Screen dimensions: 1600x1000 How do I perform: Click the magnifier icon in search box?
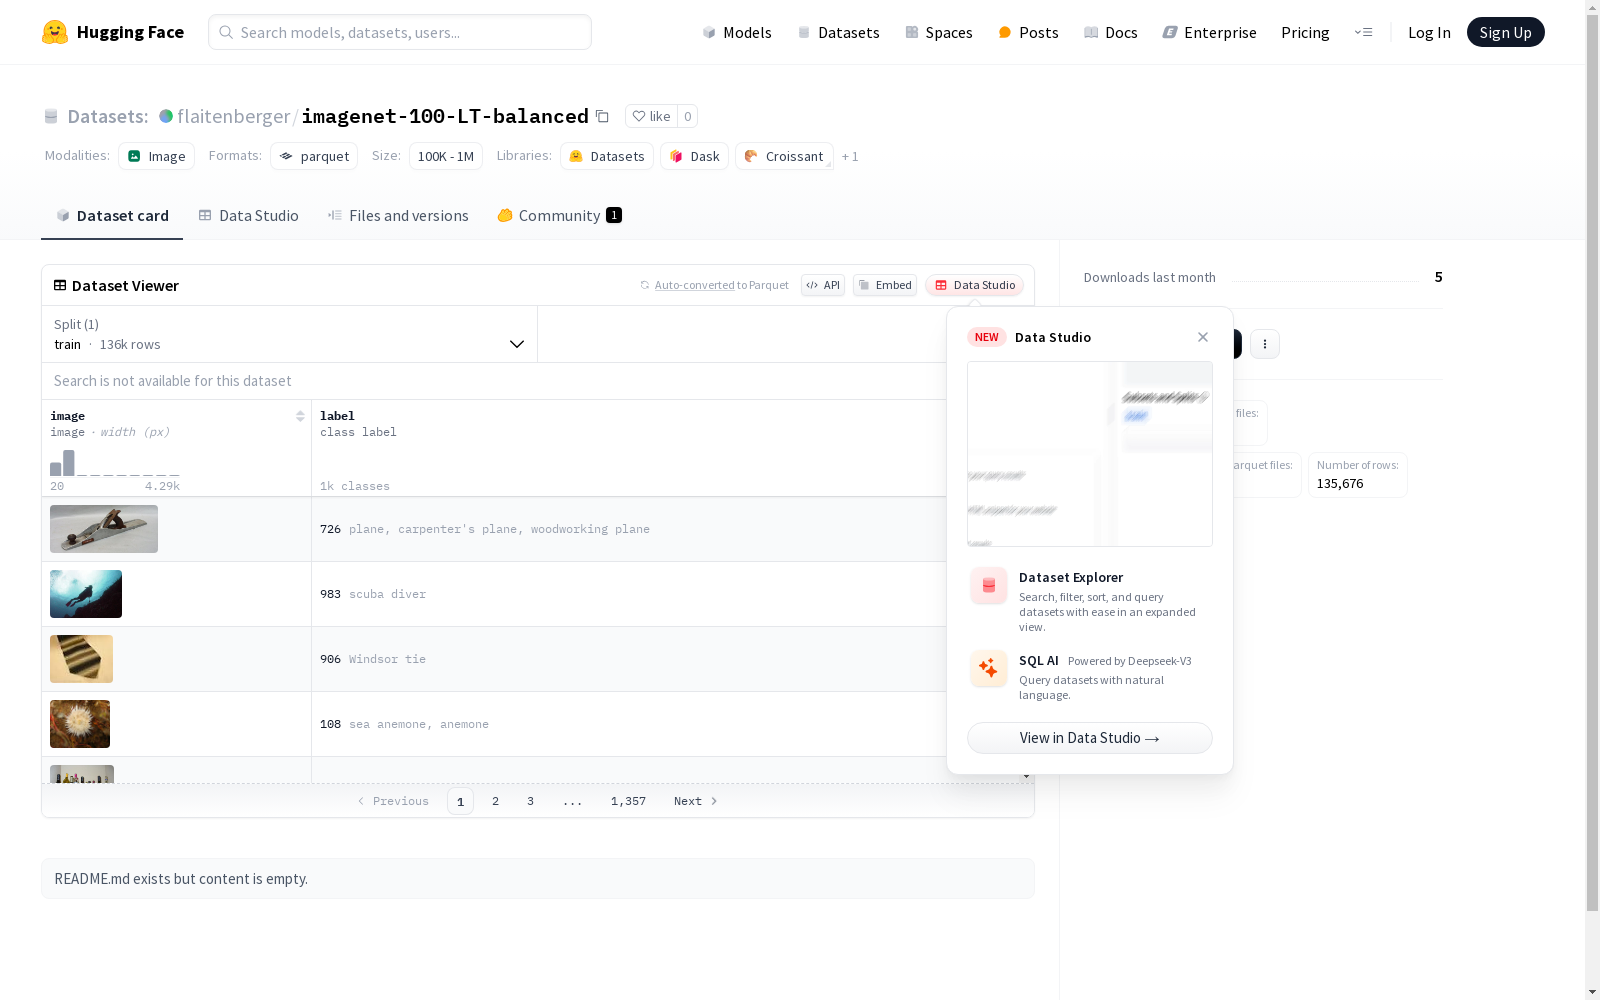226,32
